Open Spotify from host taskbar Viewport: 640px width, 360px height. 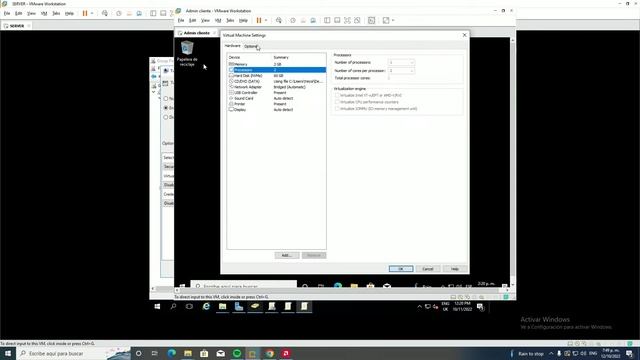point(237,353)
